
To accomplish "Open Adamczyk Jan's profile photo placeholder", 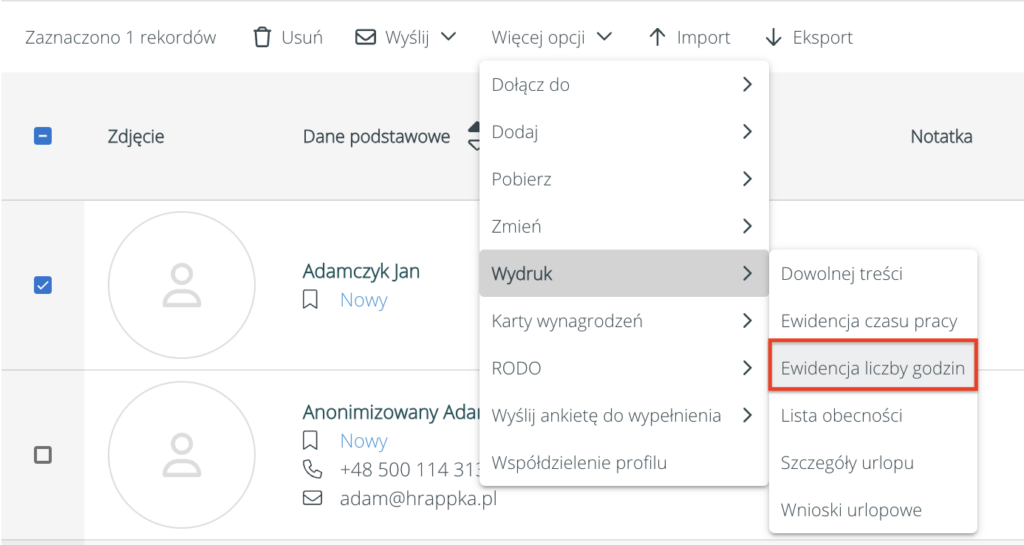I will 181,285.
